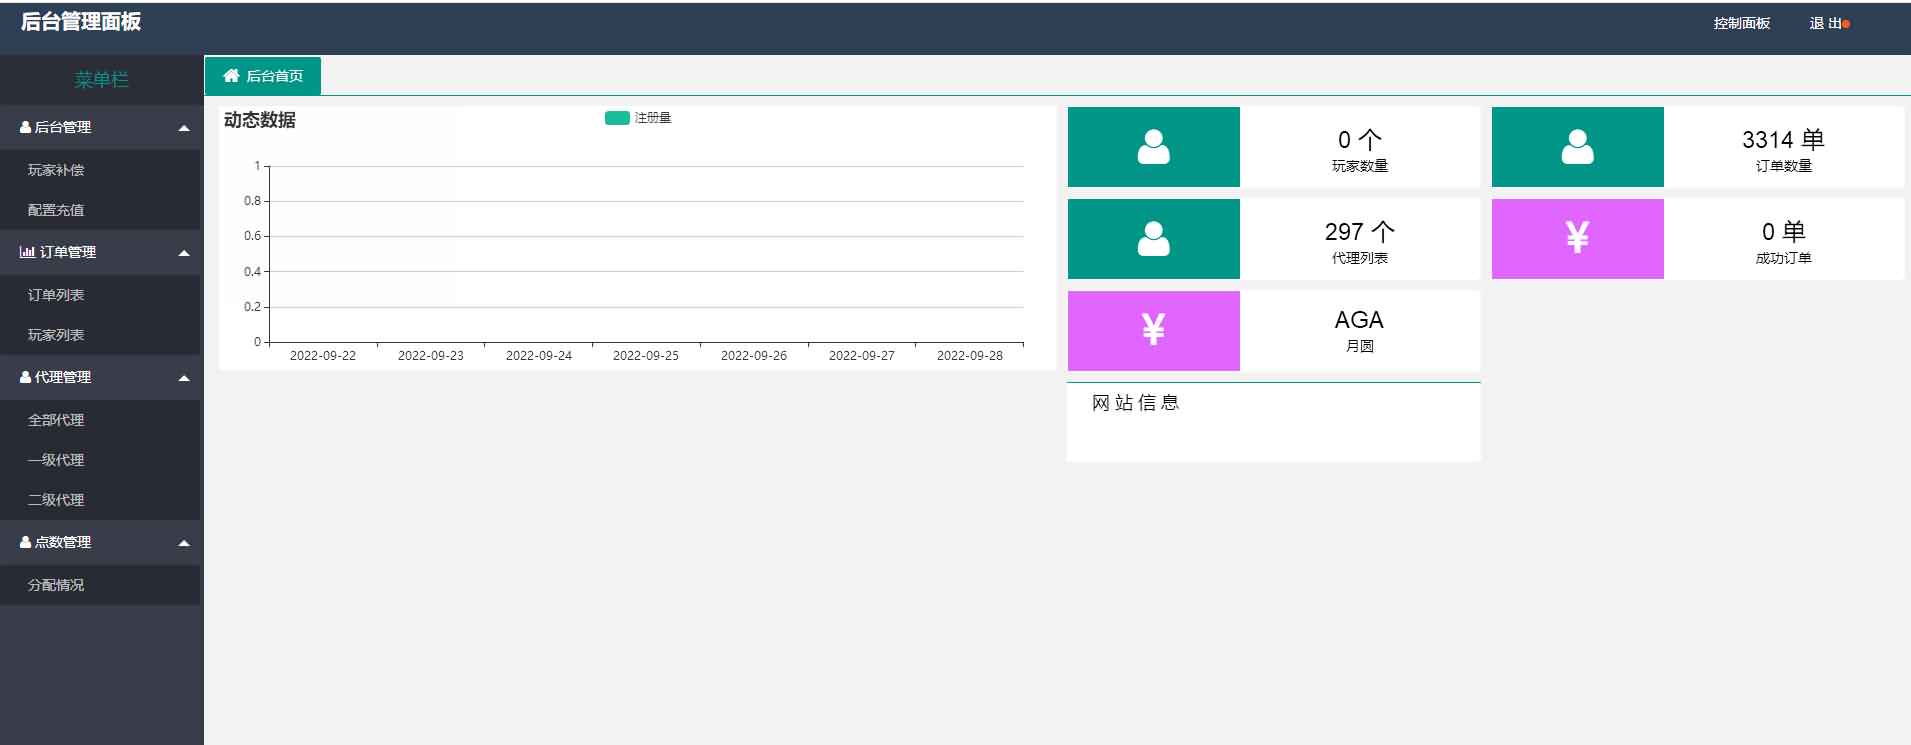1911x745 pixels.
Task: Click the 后台管理面板 title
Action: [81, 21]
